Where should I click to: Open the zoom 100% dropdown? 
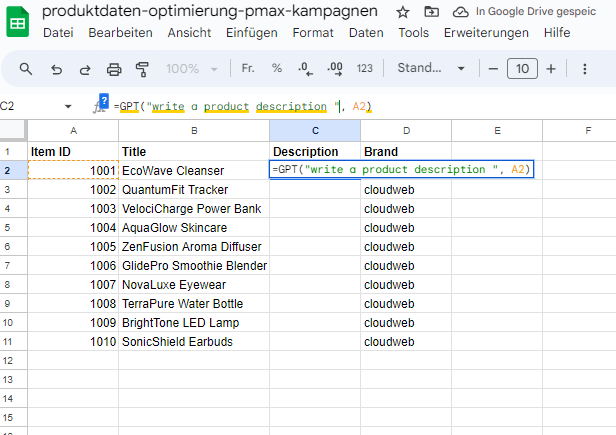[190, 69]
